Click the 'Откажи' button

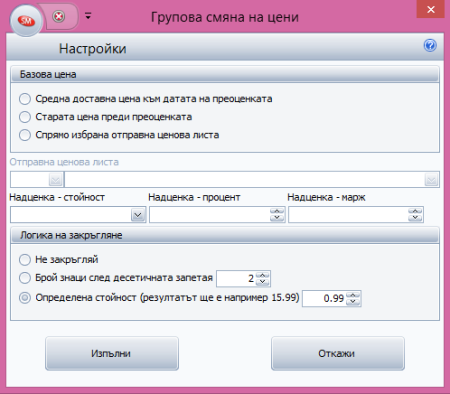[x=338, y=353]
